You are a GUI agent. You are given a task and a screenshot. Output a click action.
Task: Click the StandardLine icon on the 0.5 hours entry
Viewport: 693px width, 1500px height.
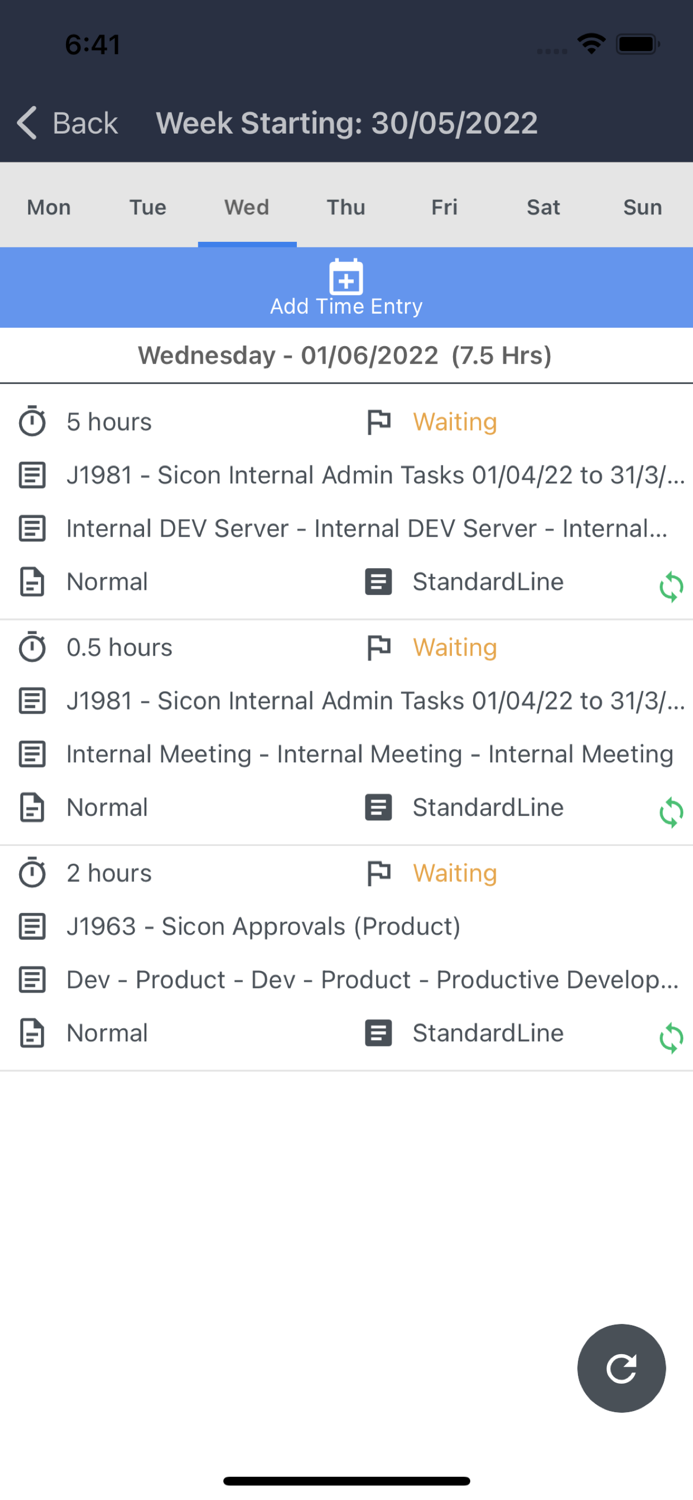(379, 807)
